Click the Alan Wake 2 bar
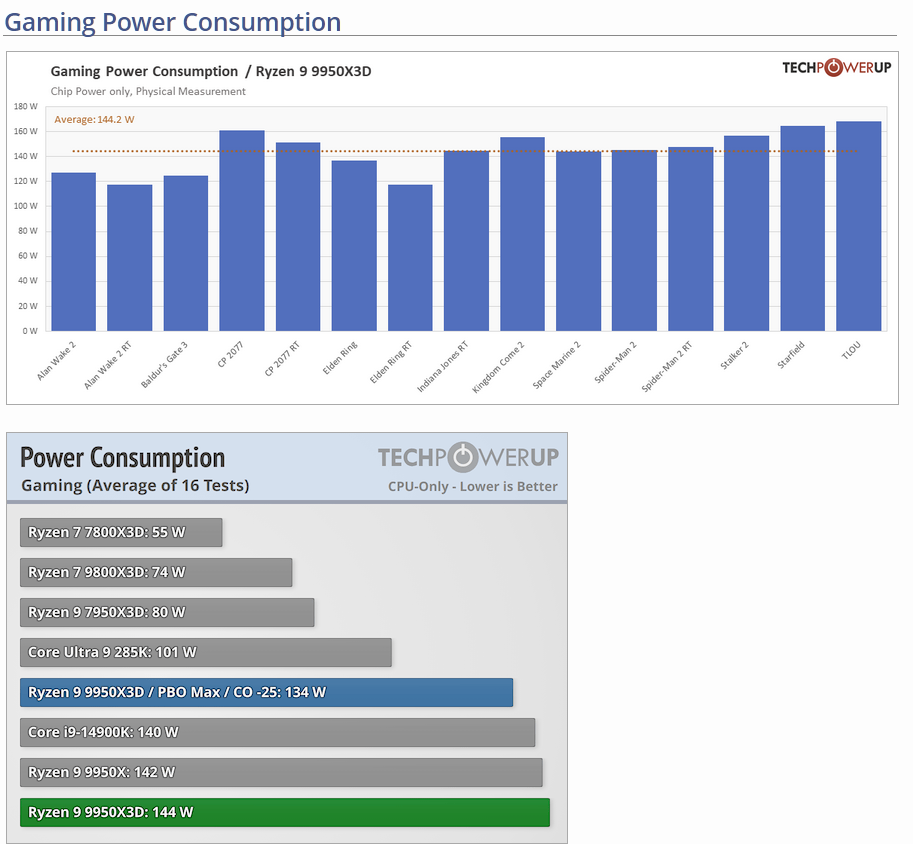This screenshot has height=844, width=913. pyautogui.click(x=74, y=252)
